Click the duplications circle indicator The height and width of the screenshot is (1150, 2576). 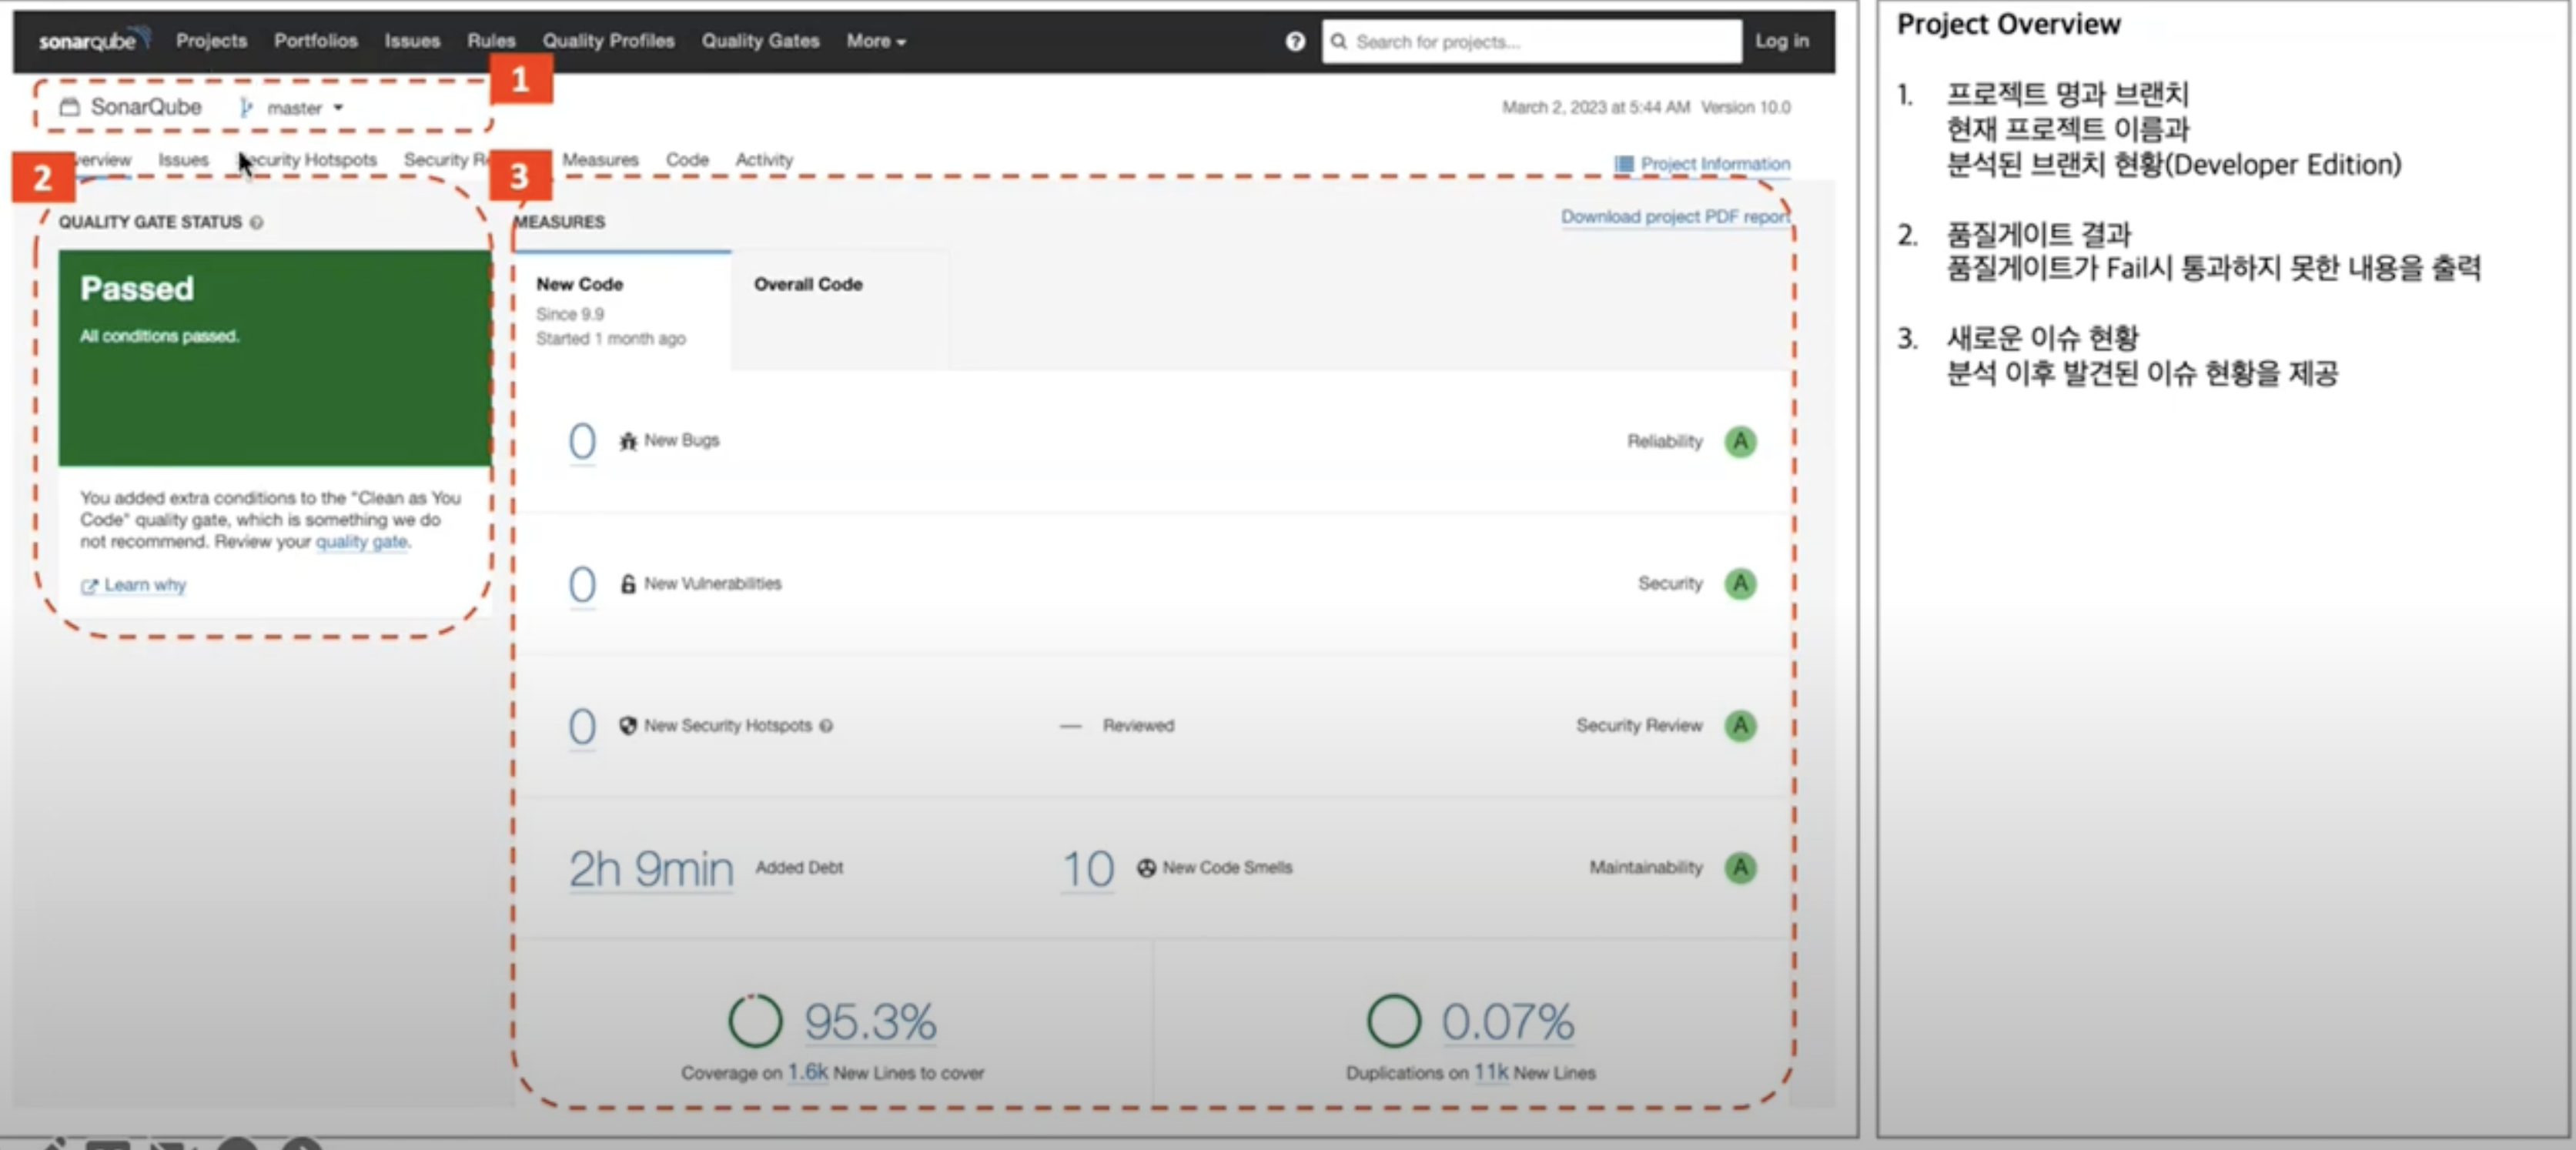(1393, 1021)
